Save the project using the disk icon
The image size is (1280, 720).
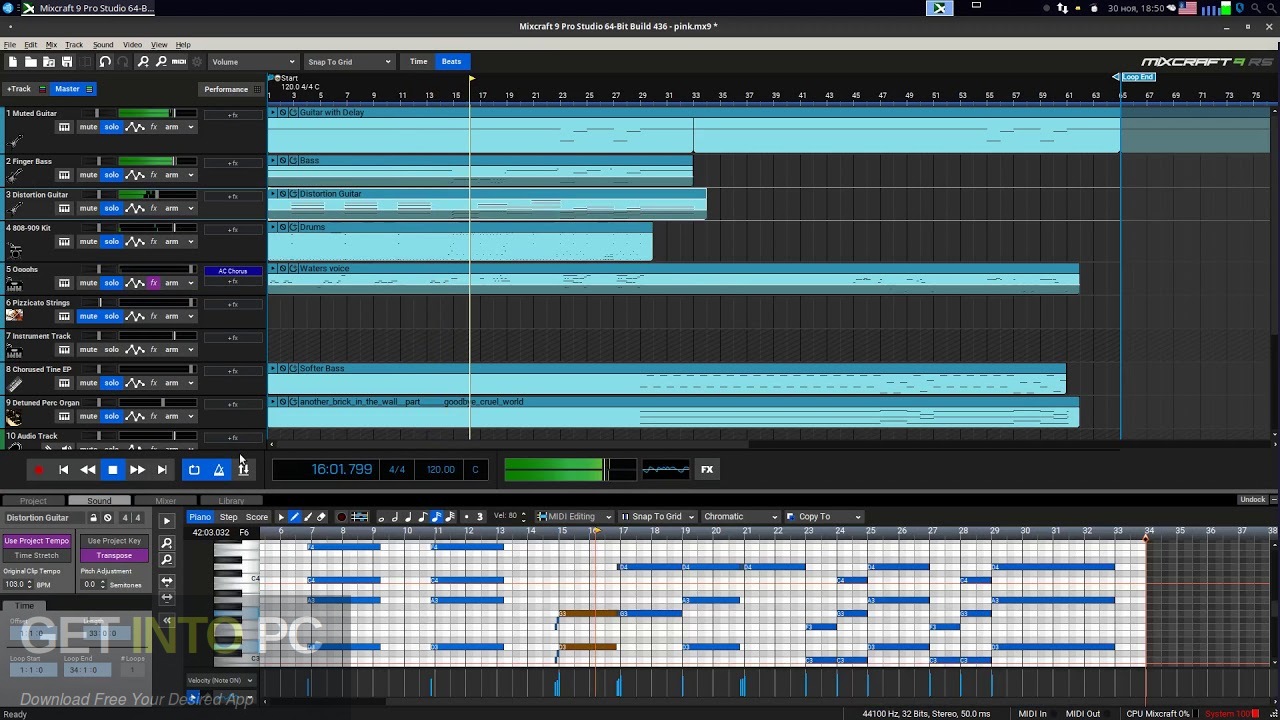[67, 61]
